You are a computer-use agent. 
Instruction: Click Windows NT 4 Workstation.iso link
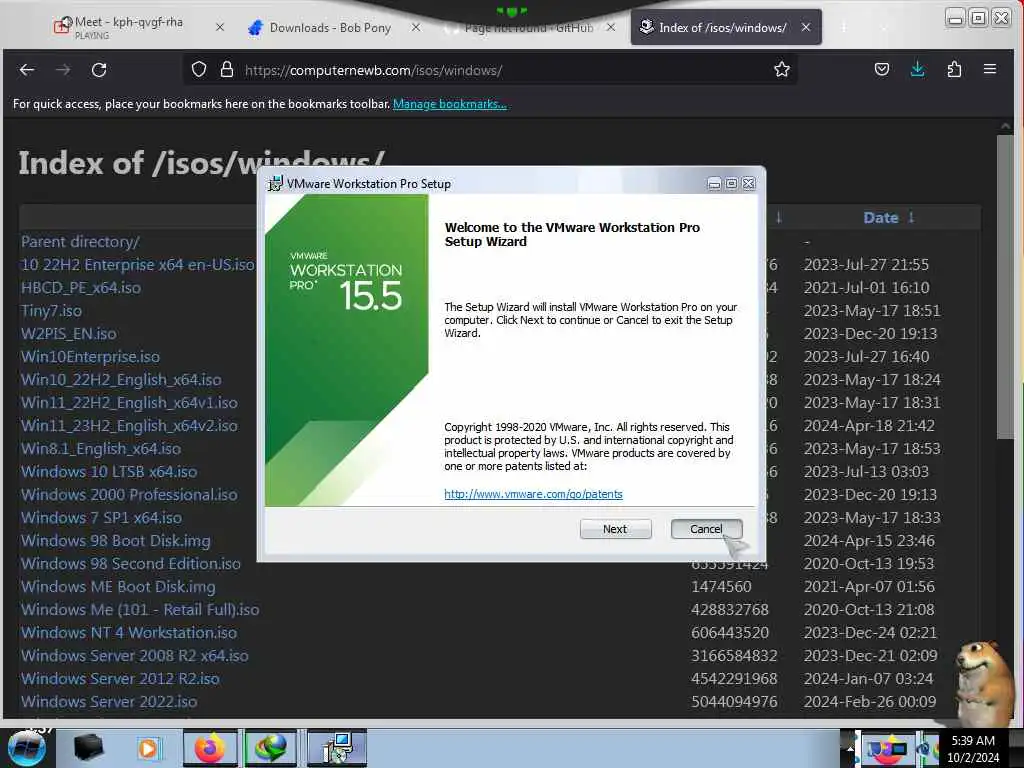pyautogui.click(x=129, y=633)
